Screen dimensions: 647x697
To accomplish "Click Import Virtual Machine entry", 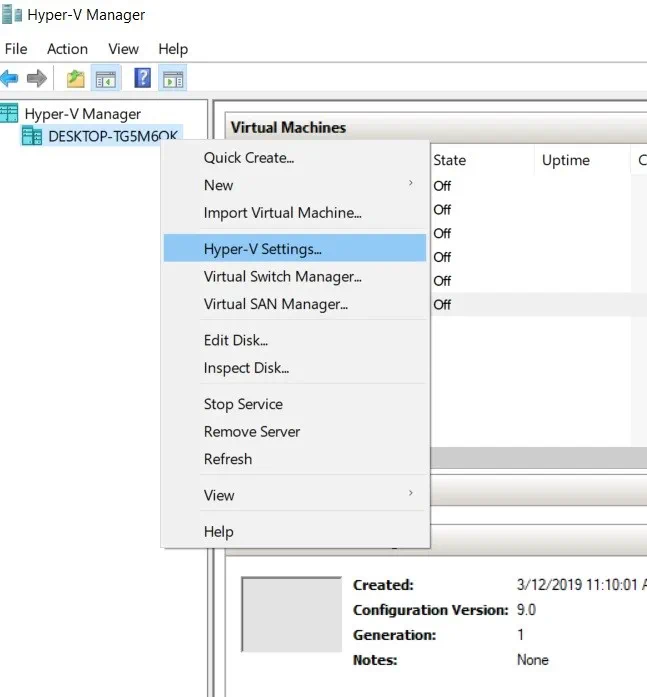I will [282, 212].
